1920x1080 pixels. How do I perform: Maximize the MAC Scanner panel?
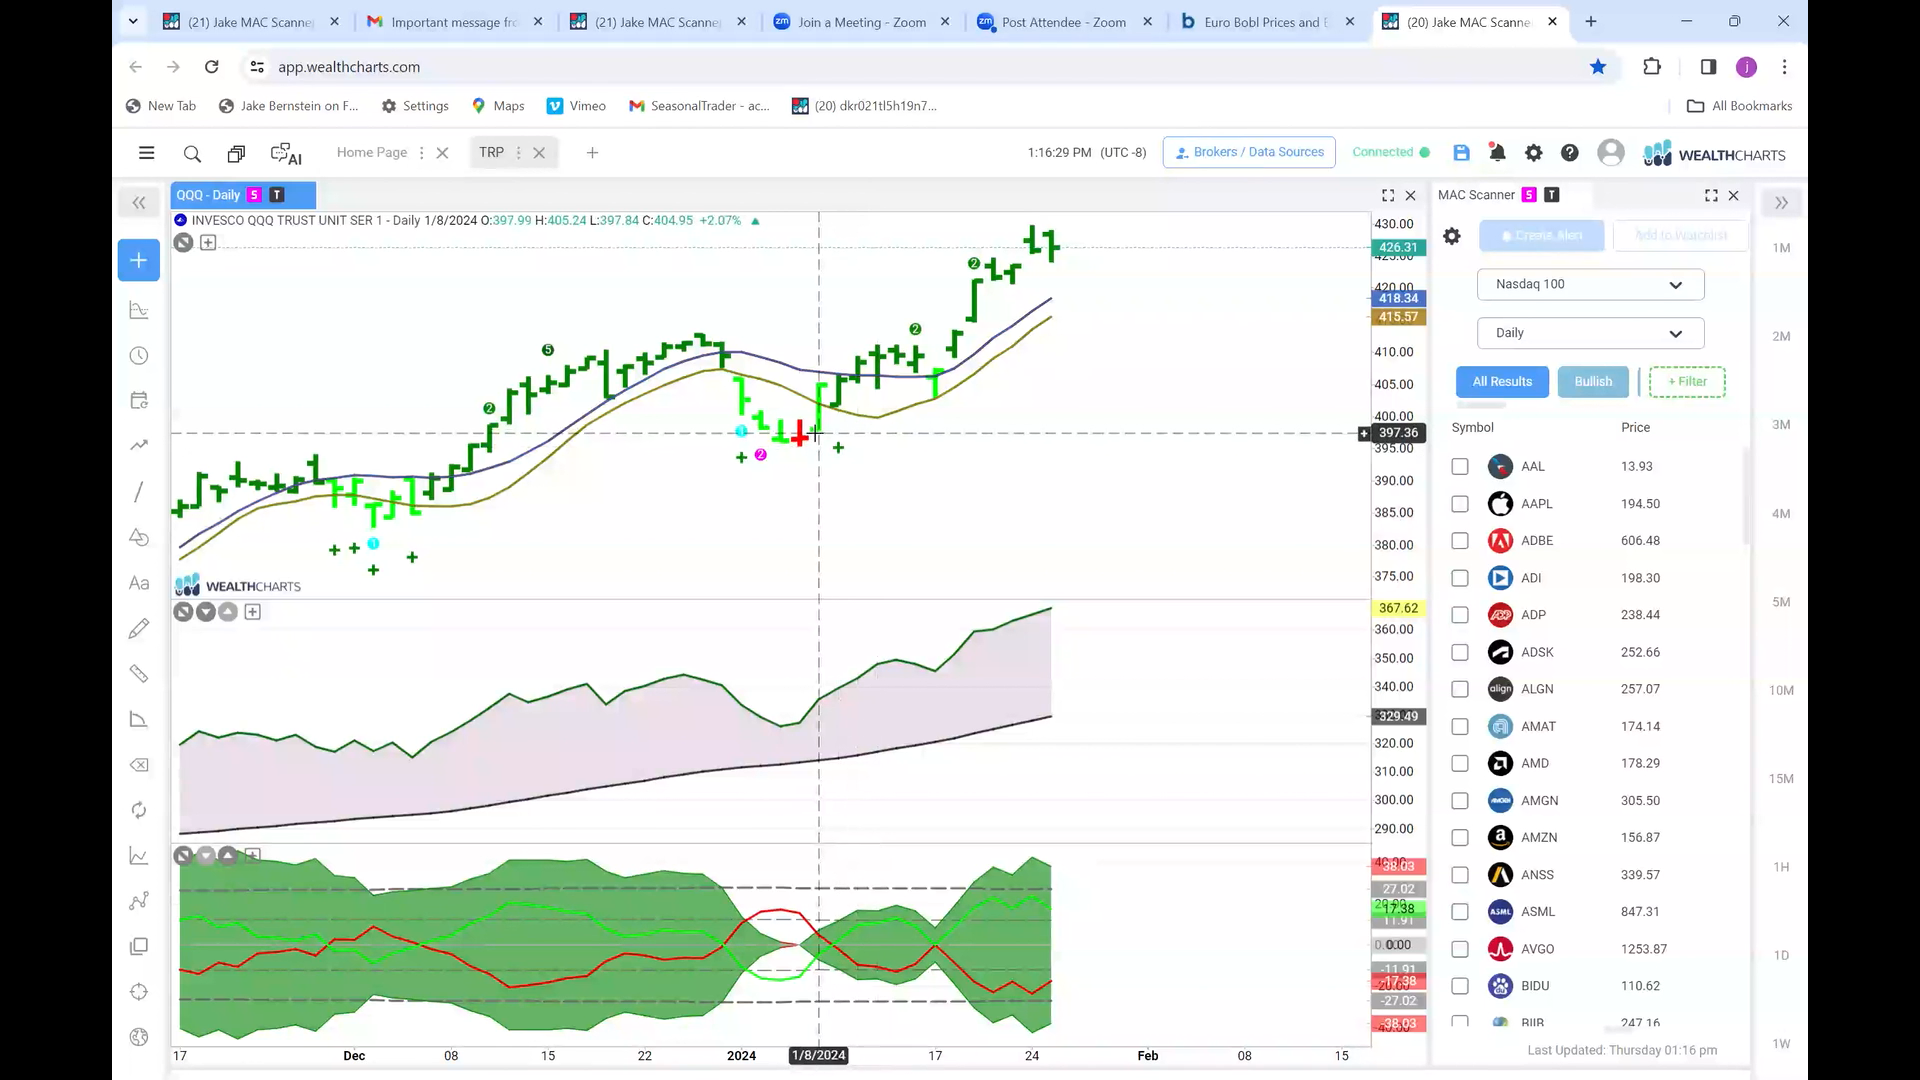point(1711,195)
